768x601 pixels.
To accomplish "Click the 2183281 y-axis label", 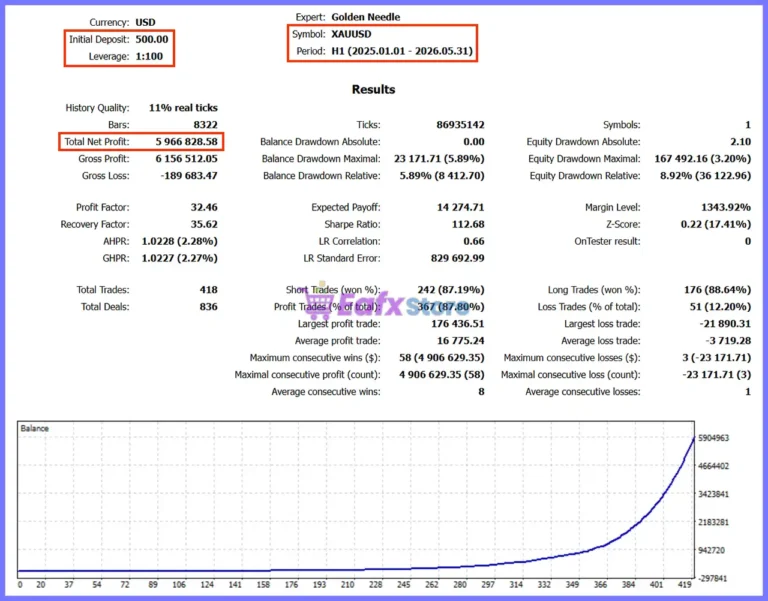I will tap(713, 522).
